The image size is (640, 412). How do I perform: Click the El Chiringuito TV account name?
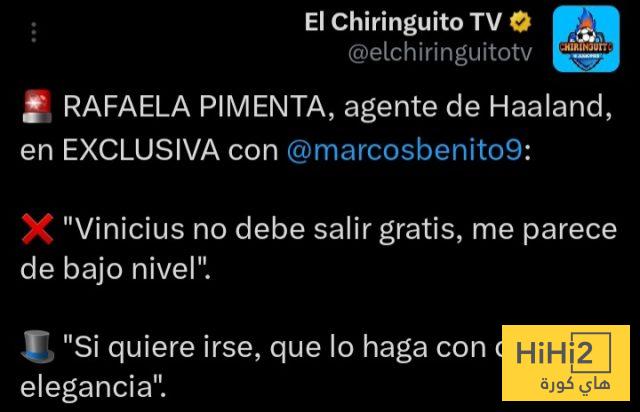coord(403,22)
